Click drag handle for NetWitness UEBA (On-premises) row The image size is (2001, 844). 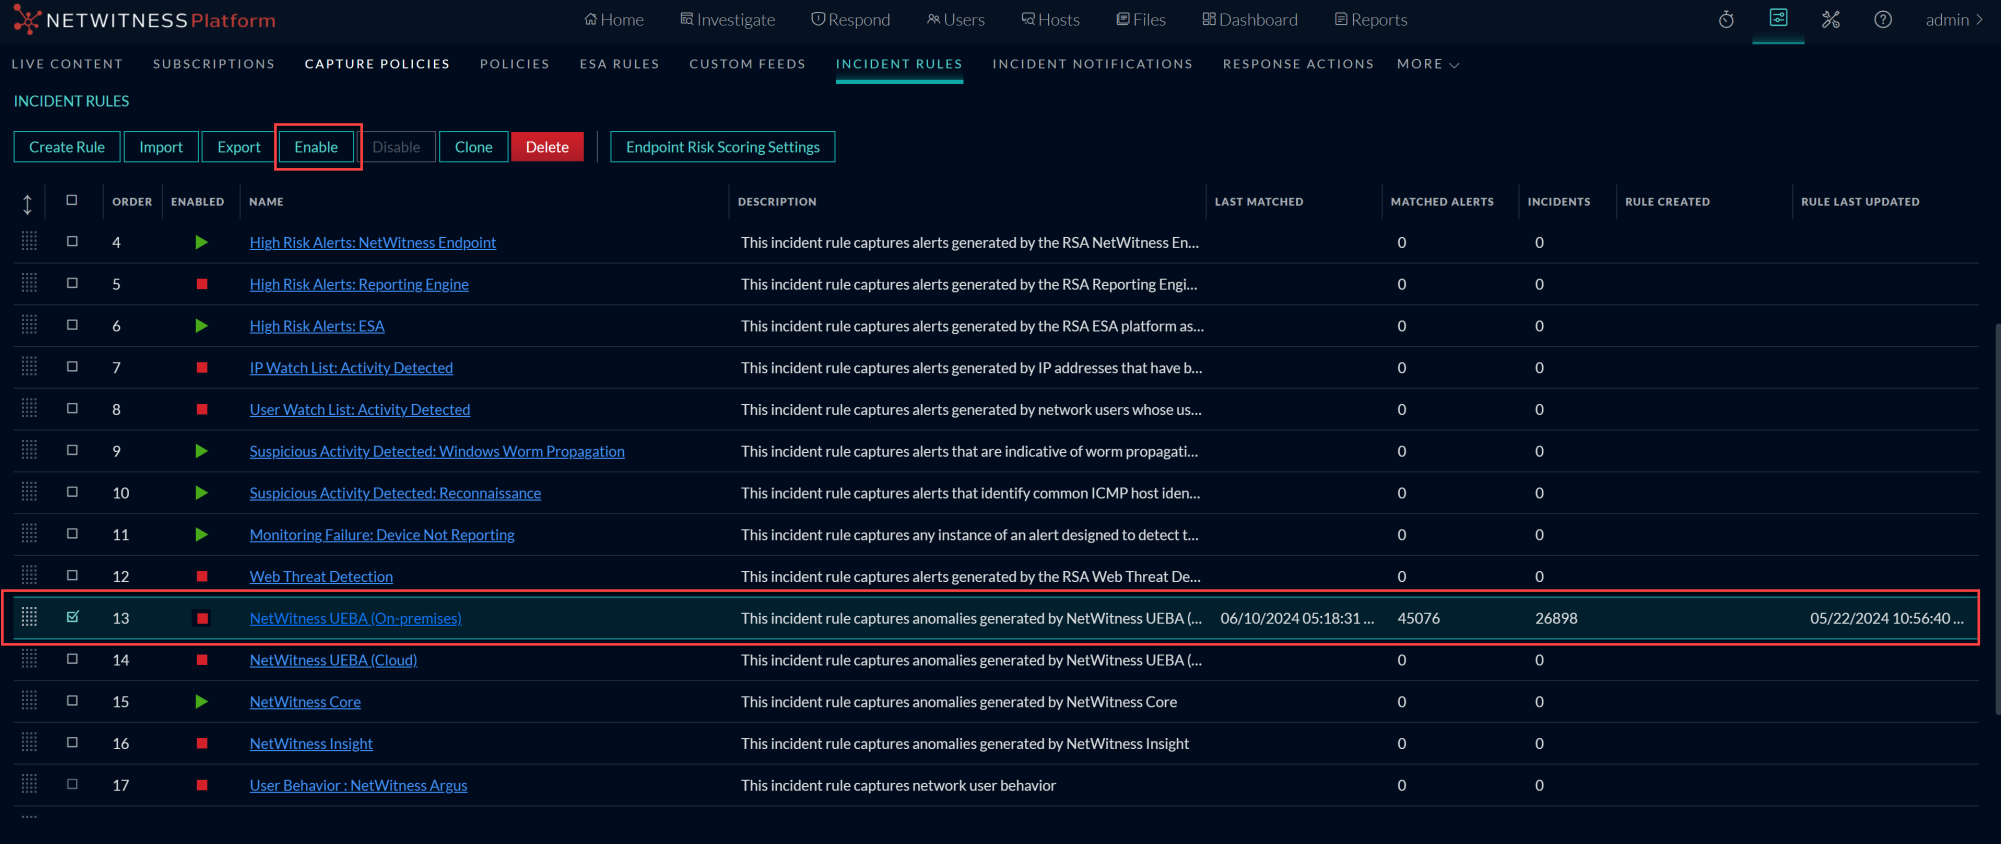click(29, 617)
